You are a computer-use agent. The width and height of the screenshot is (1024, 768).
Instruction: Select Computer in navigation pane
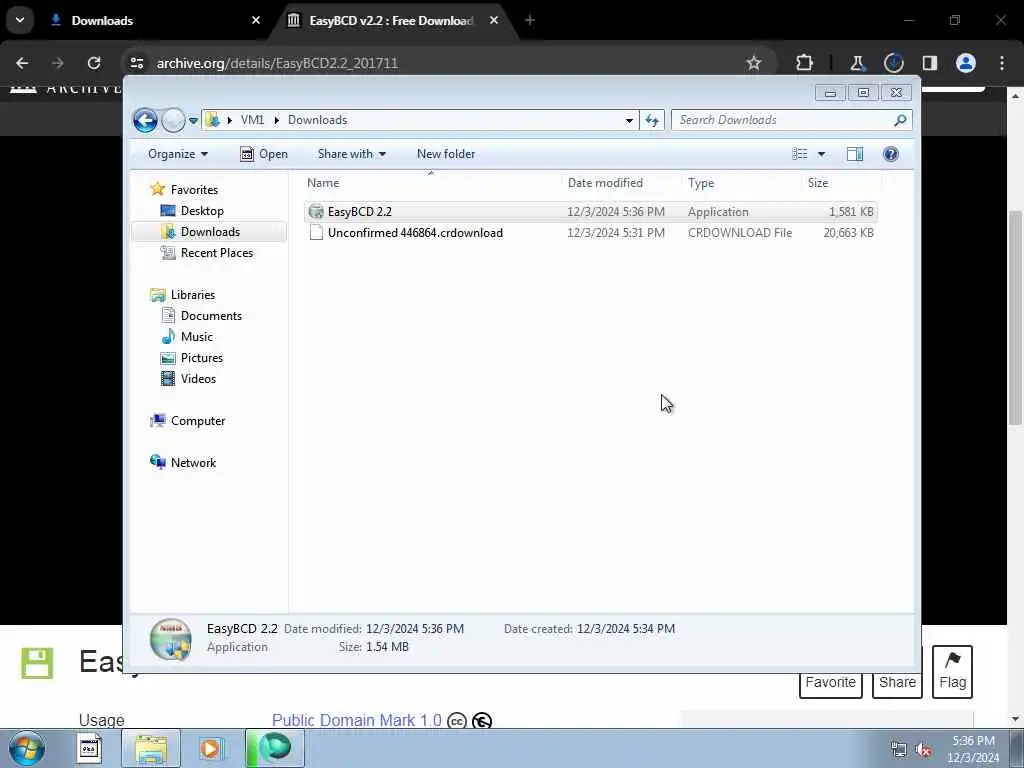[x=187, y=421]
